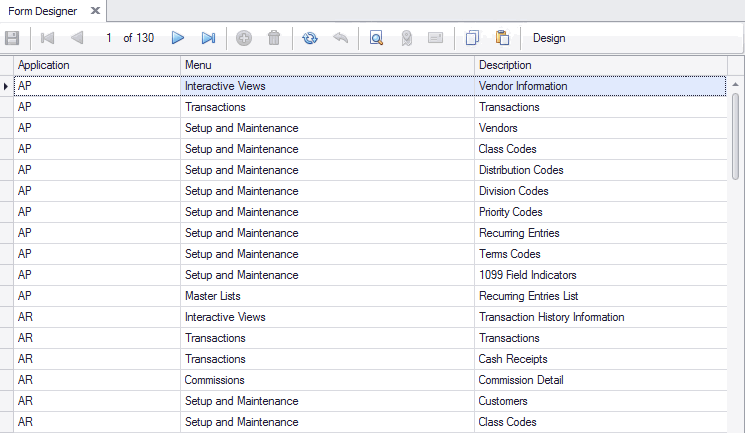The width and height of the screenshot is (745, 433).
Task: Select the Form Designer tab
Action: tap(42, 11)
